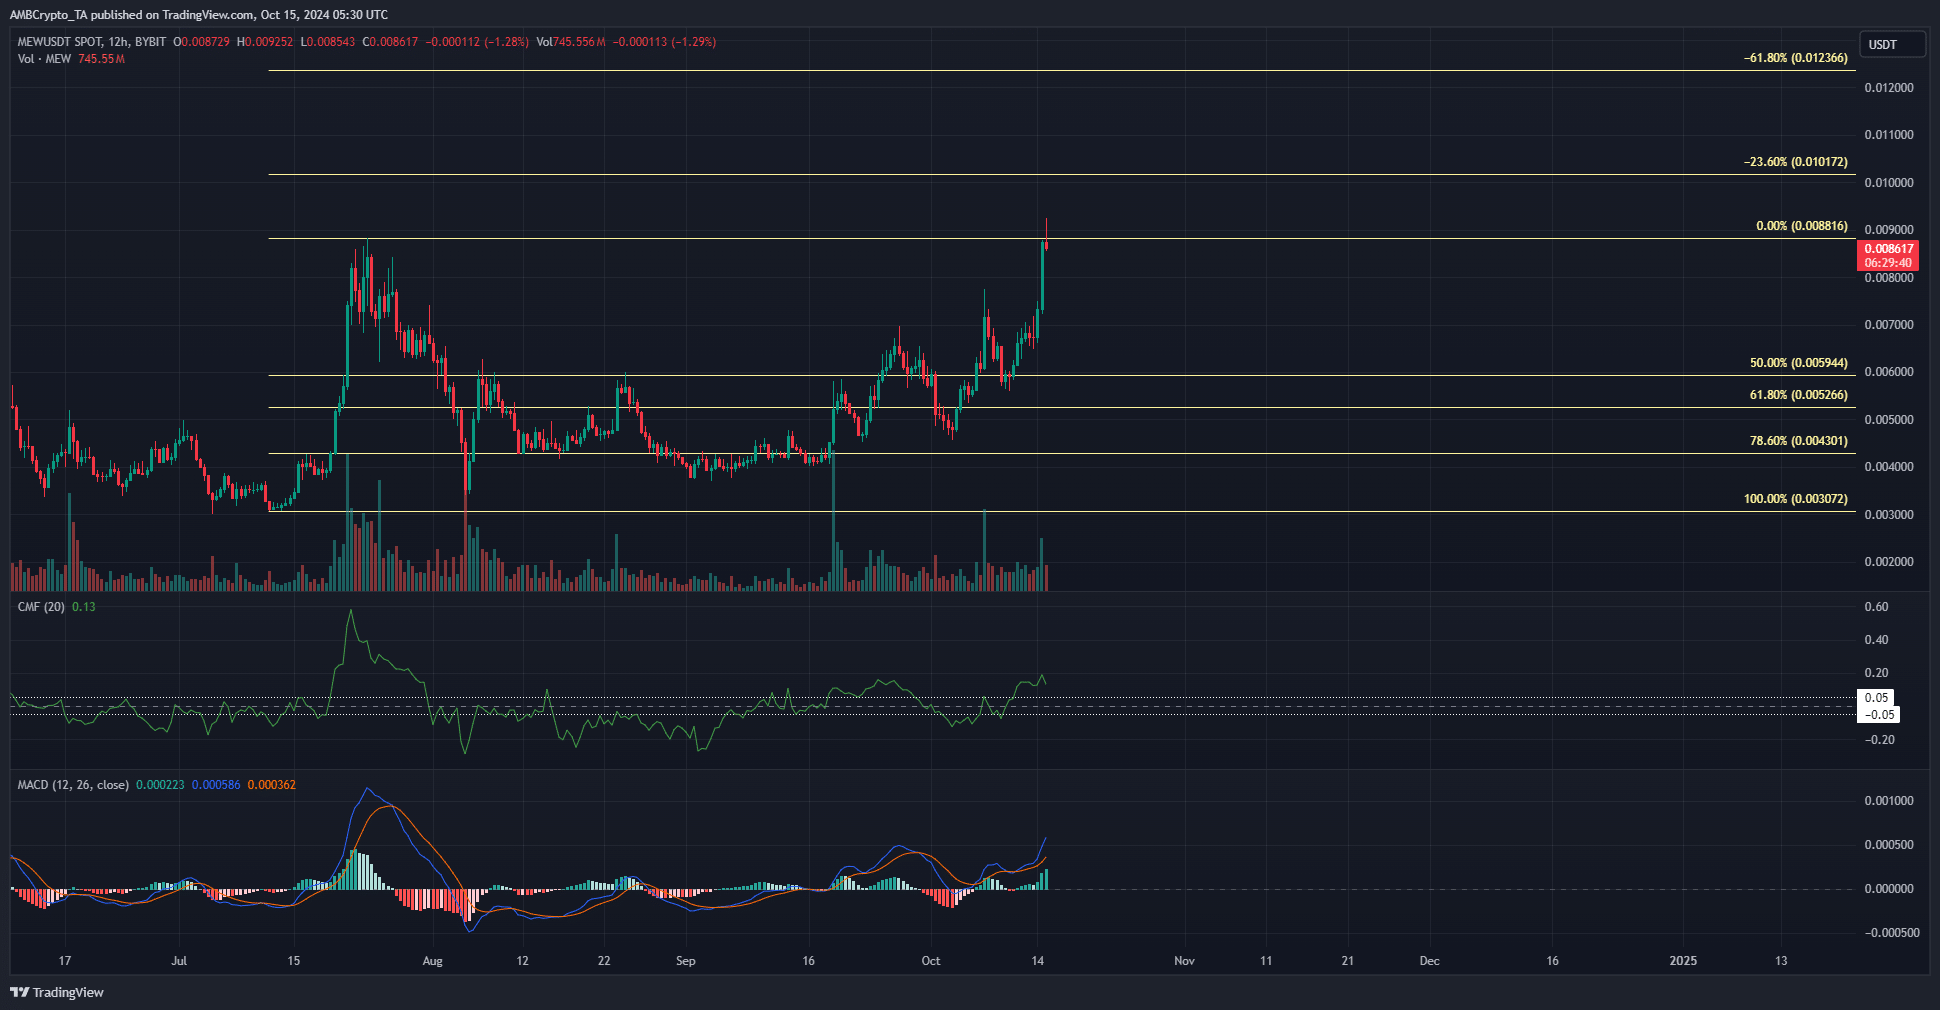Click the Dec date on time axis

pos(1430,961)
